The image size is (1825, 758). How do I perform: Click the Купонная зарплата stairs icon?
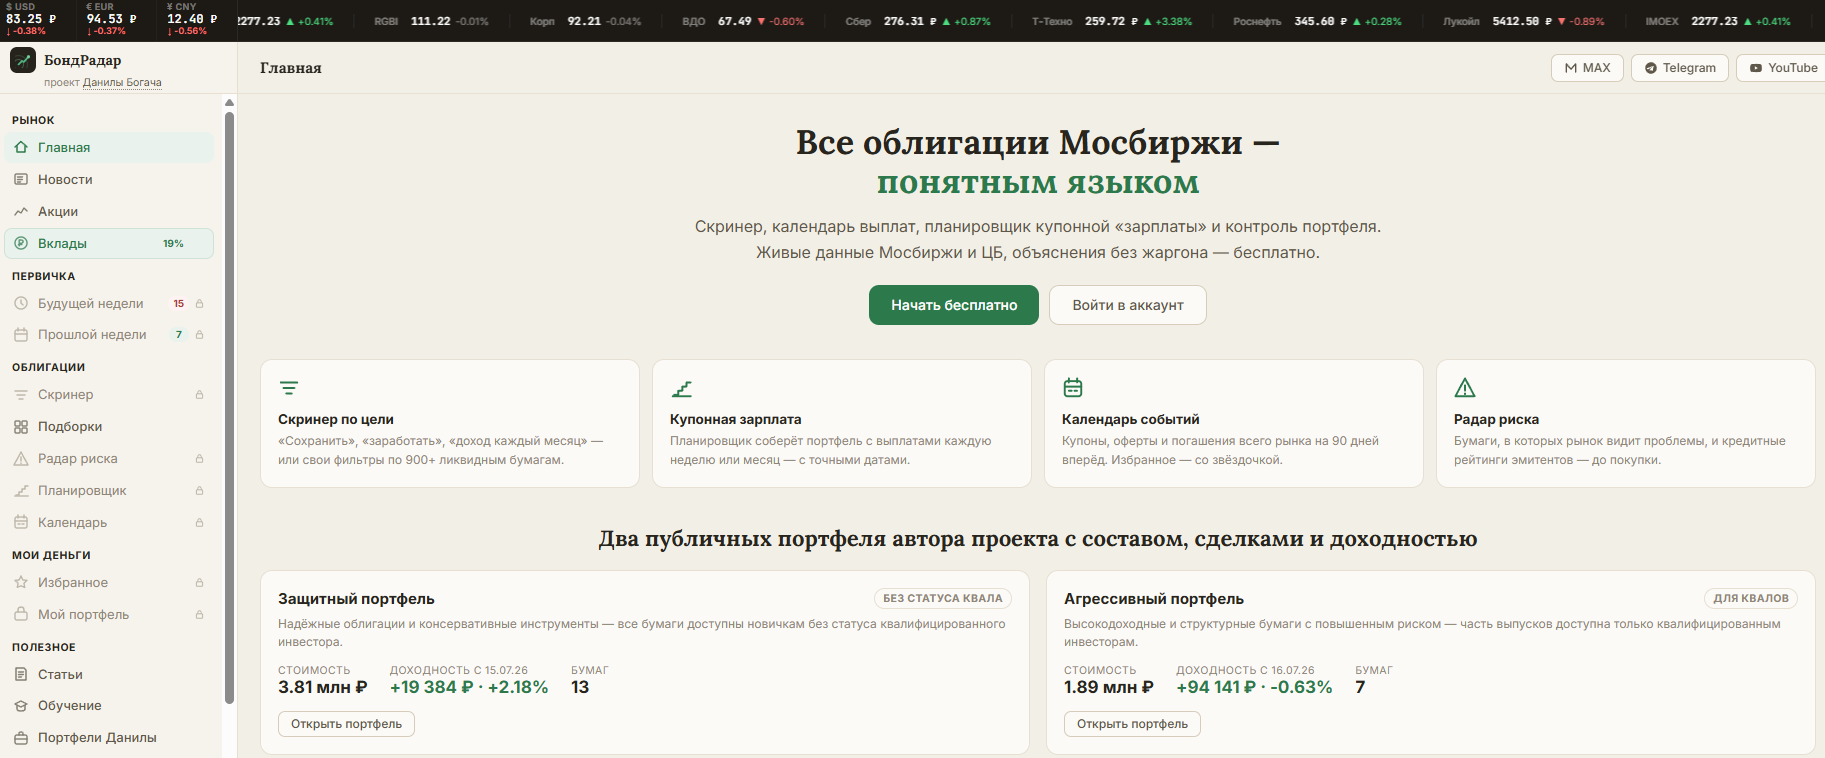tap(681, 388)
